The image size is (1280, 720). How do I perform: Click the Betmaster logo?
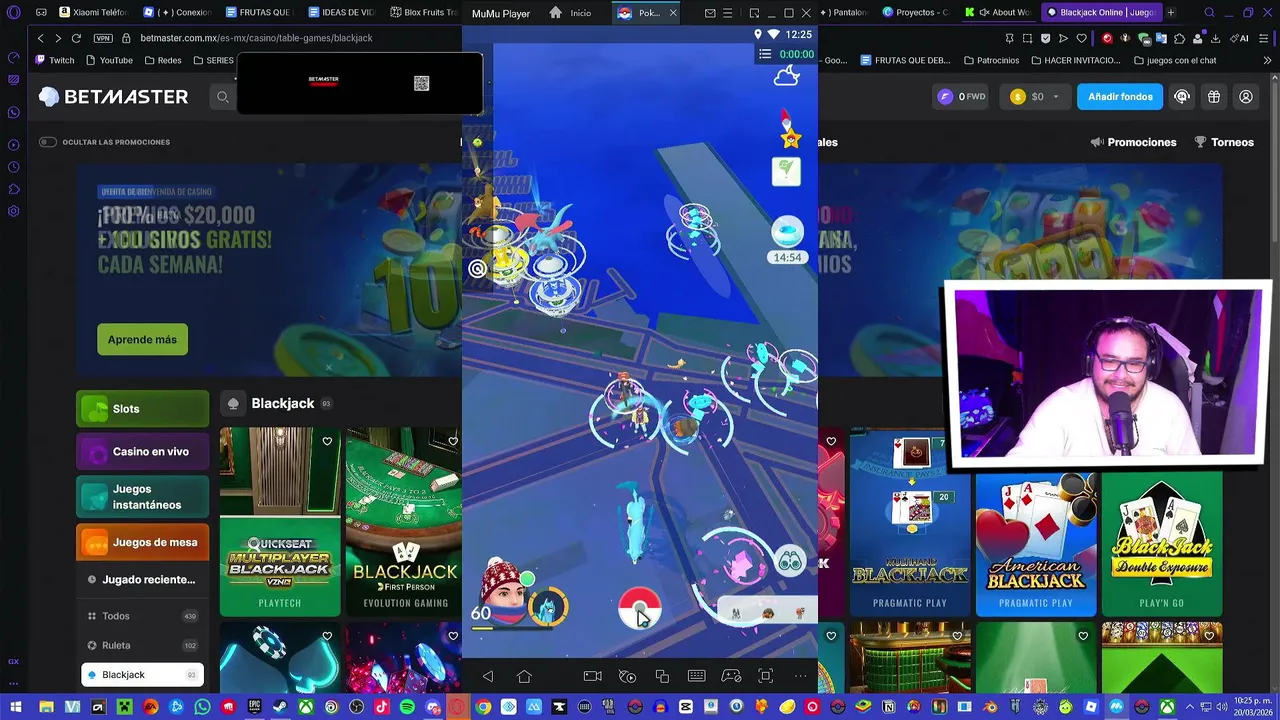[113, 97]
